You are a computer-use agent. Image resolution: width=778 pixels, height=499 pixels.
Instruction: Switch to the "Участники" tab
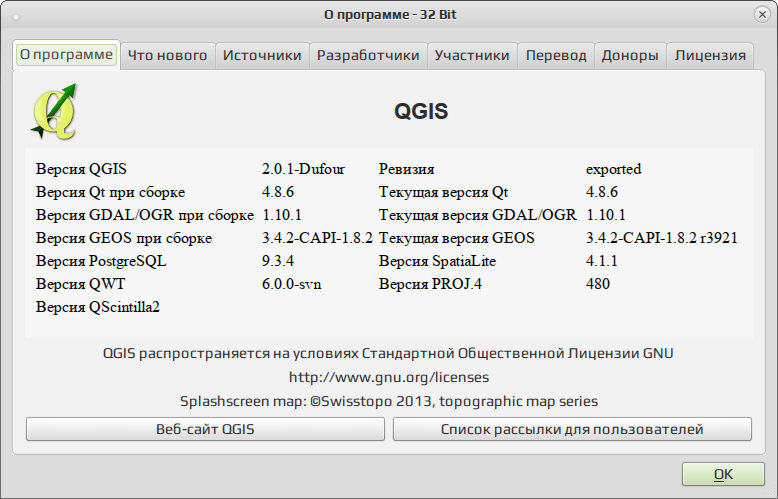click(x=472, y=55)
